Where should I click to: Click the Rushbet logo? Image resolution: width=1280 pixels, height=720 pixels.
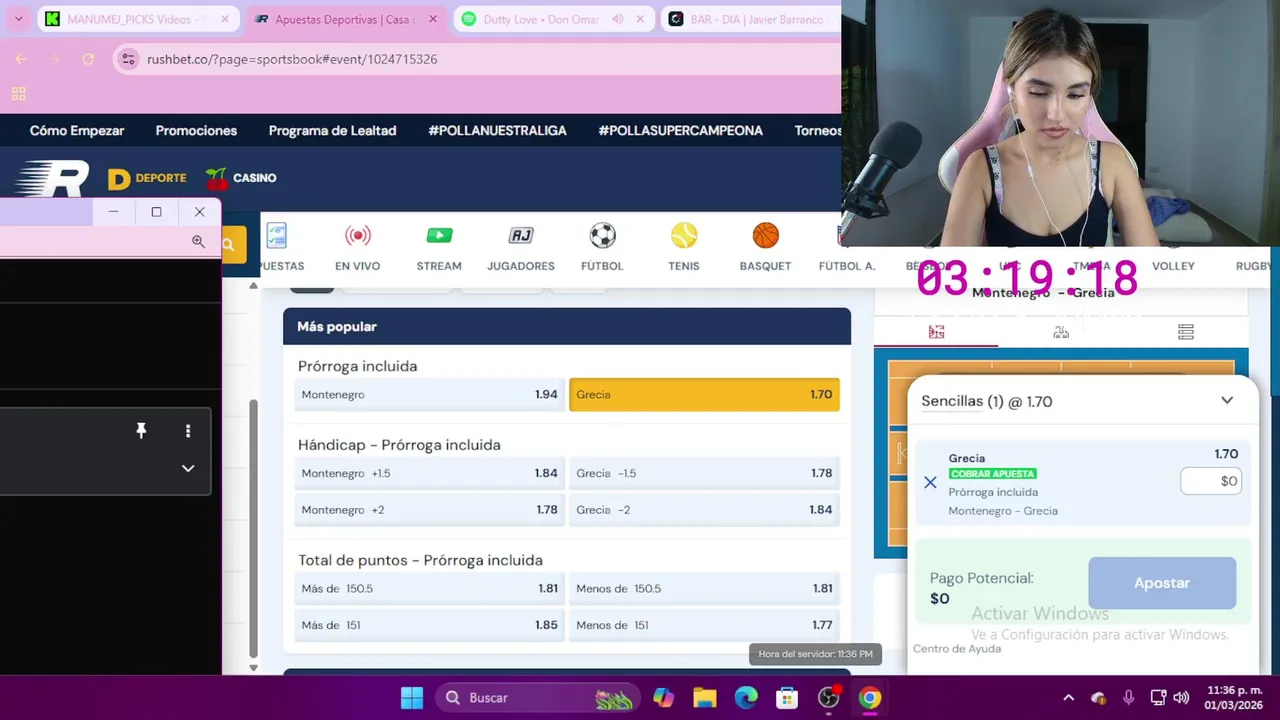point(52,178)
